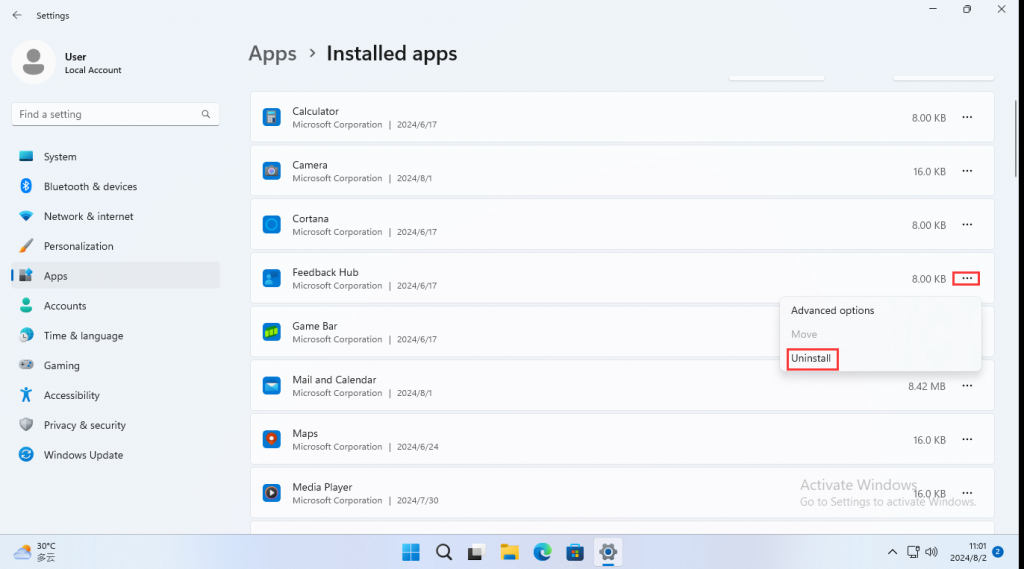Select the Move menu entry

click(880, 334)
